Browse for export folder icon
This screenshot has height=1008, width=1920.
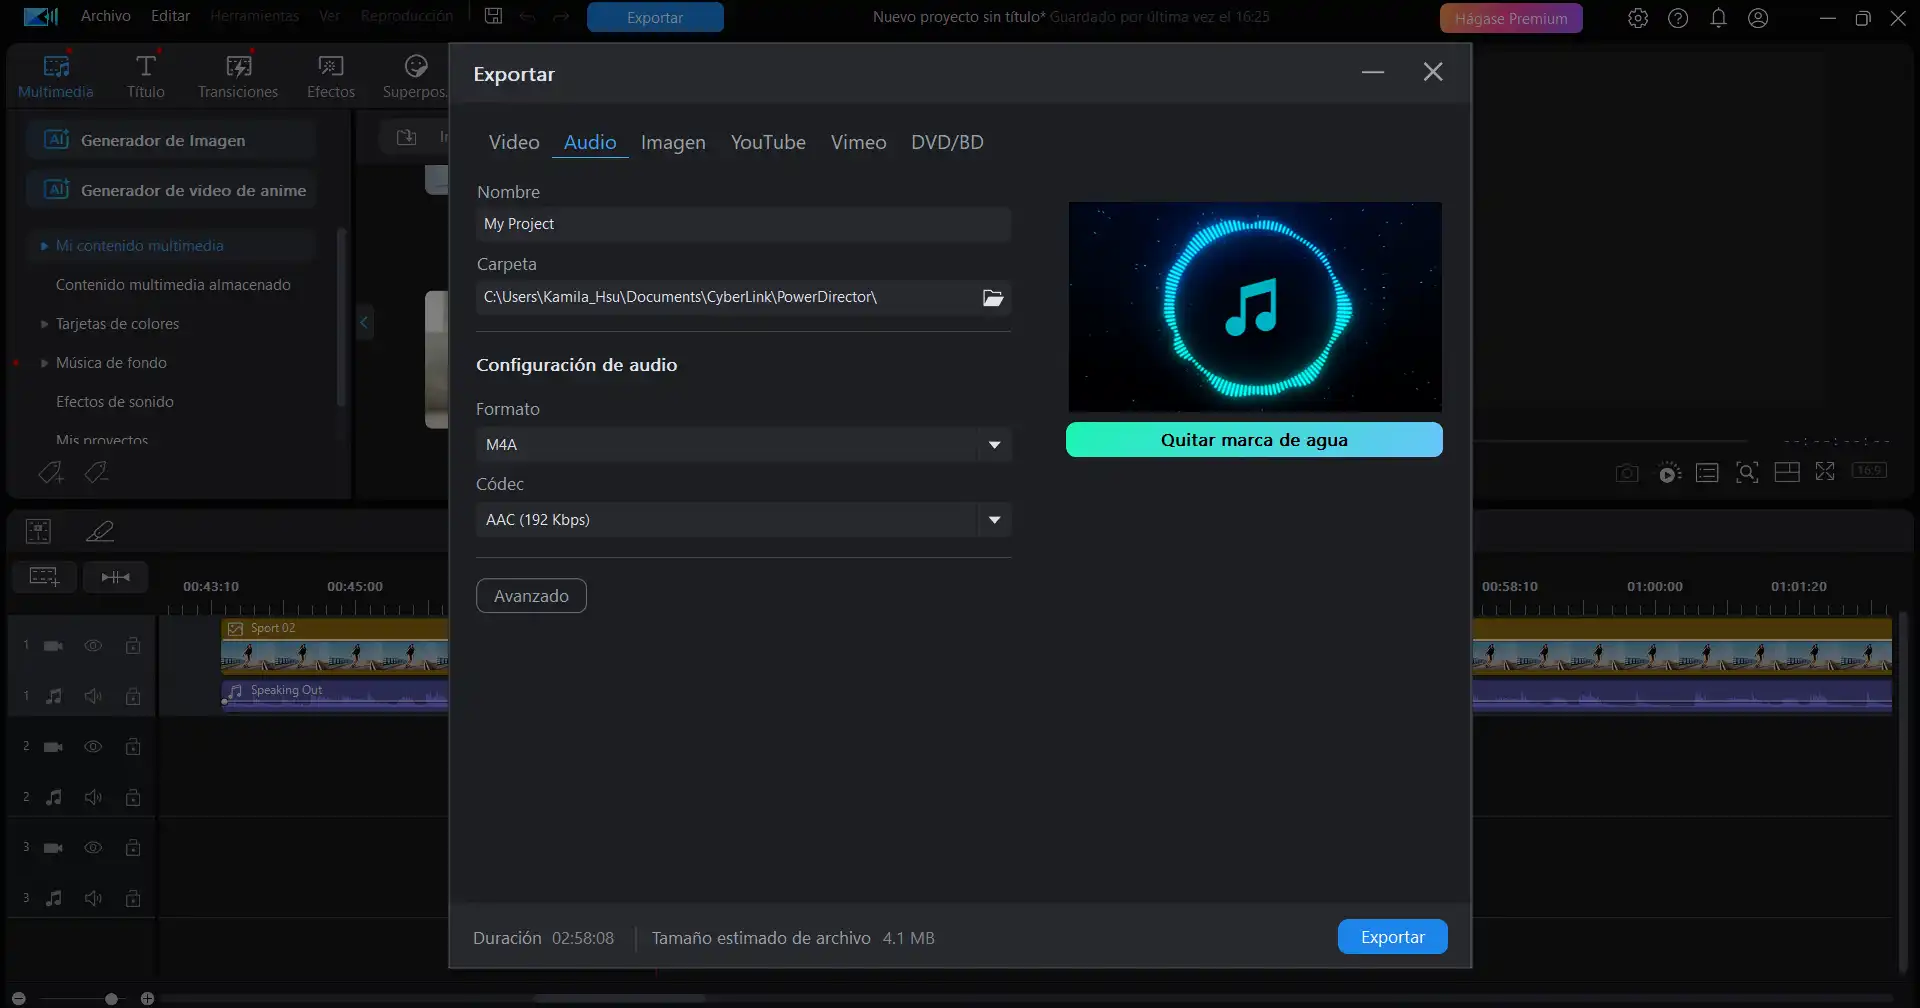coord(993,297)
